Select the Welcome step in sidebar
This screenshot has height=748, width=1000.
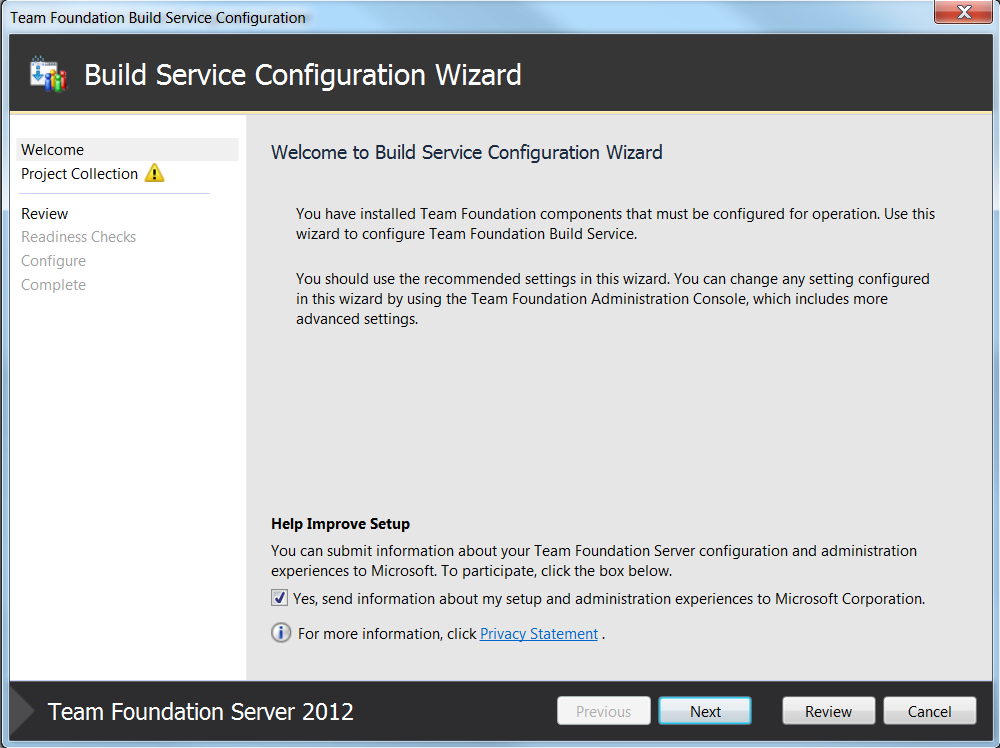click(128, 150)
